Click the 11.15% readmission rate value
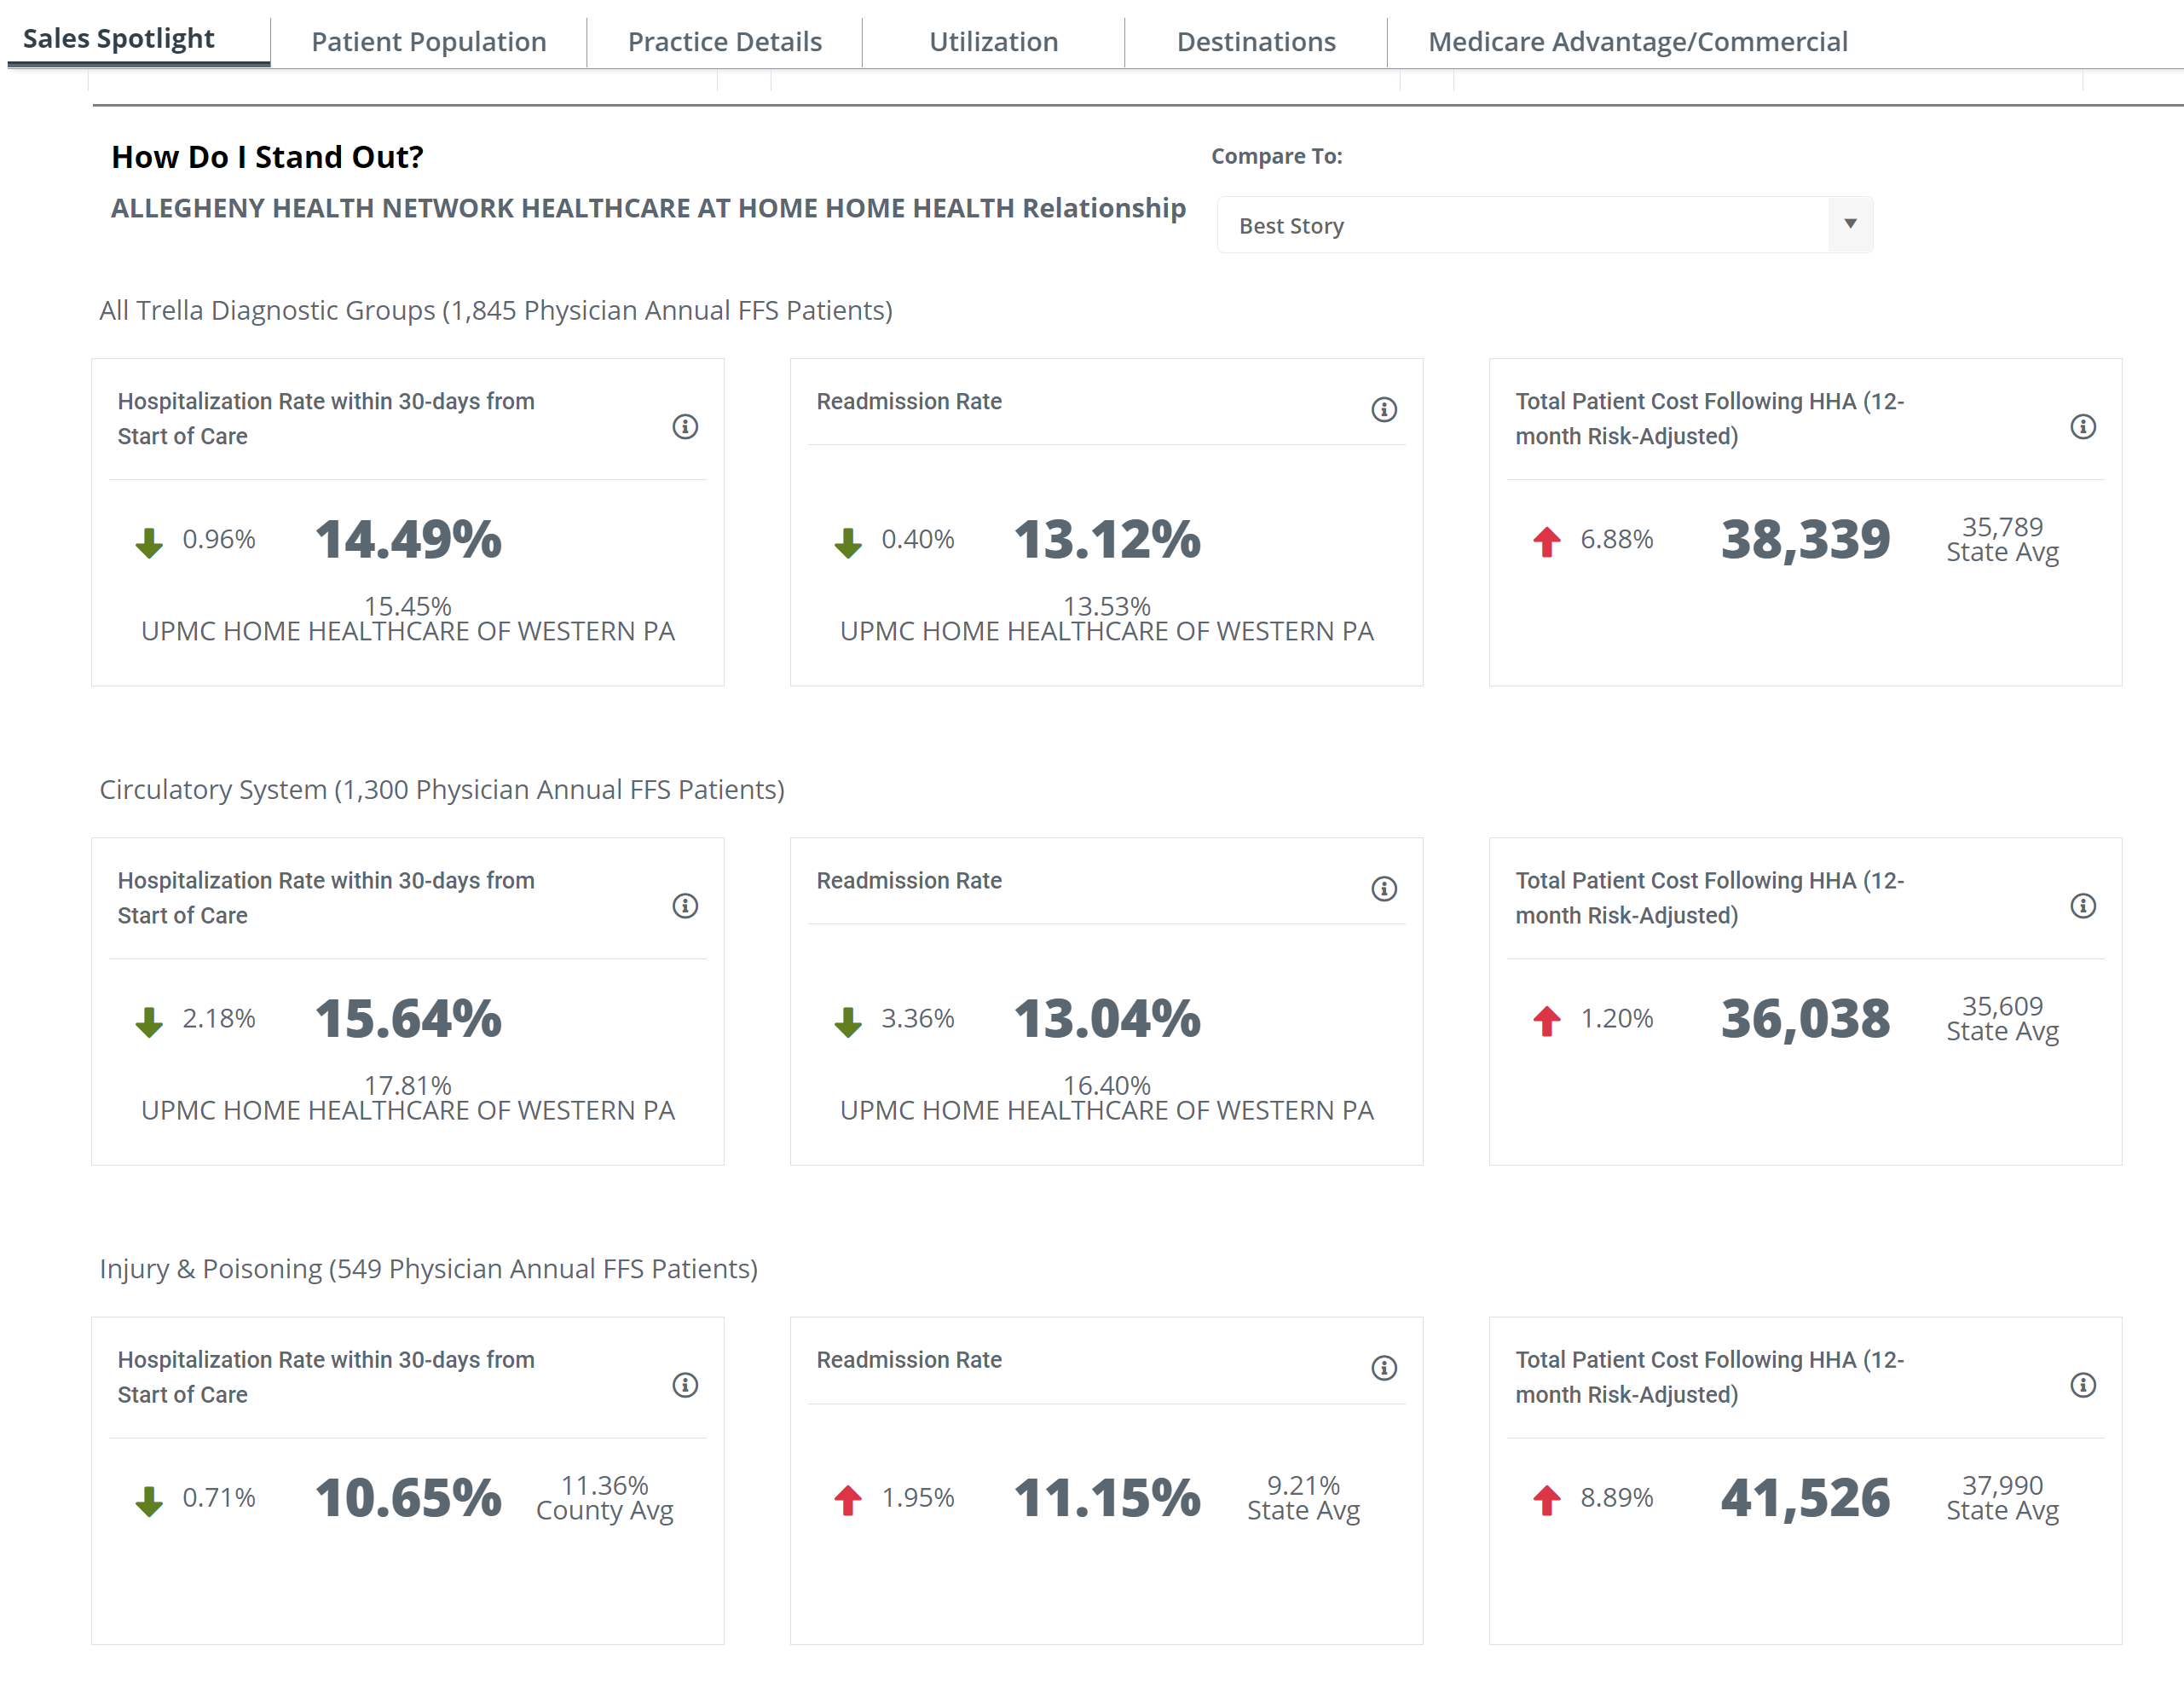The image size is (2184, 1702). pos(1107,1497)
